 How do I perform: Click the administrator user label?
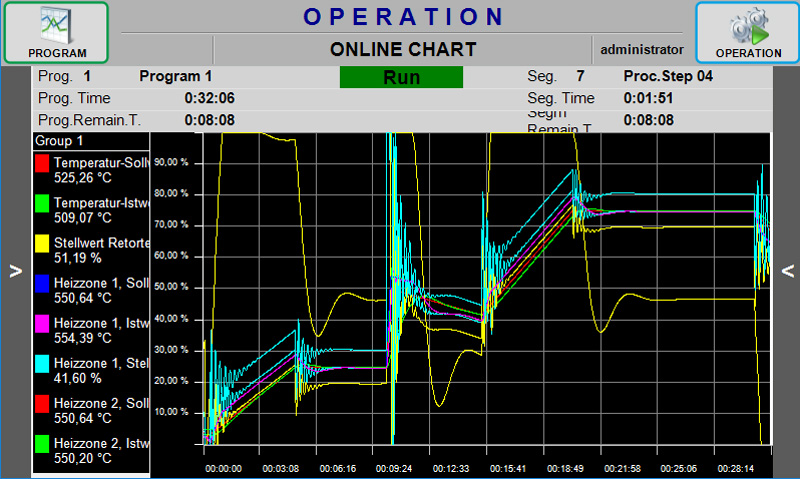(641, 48)
